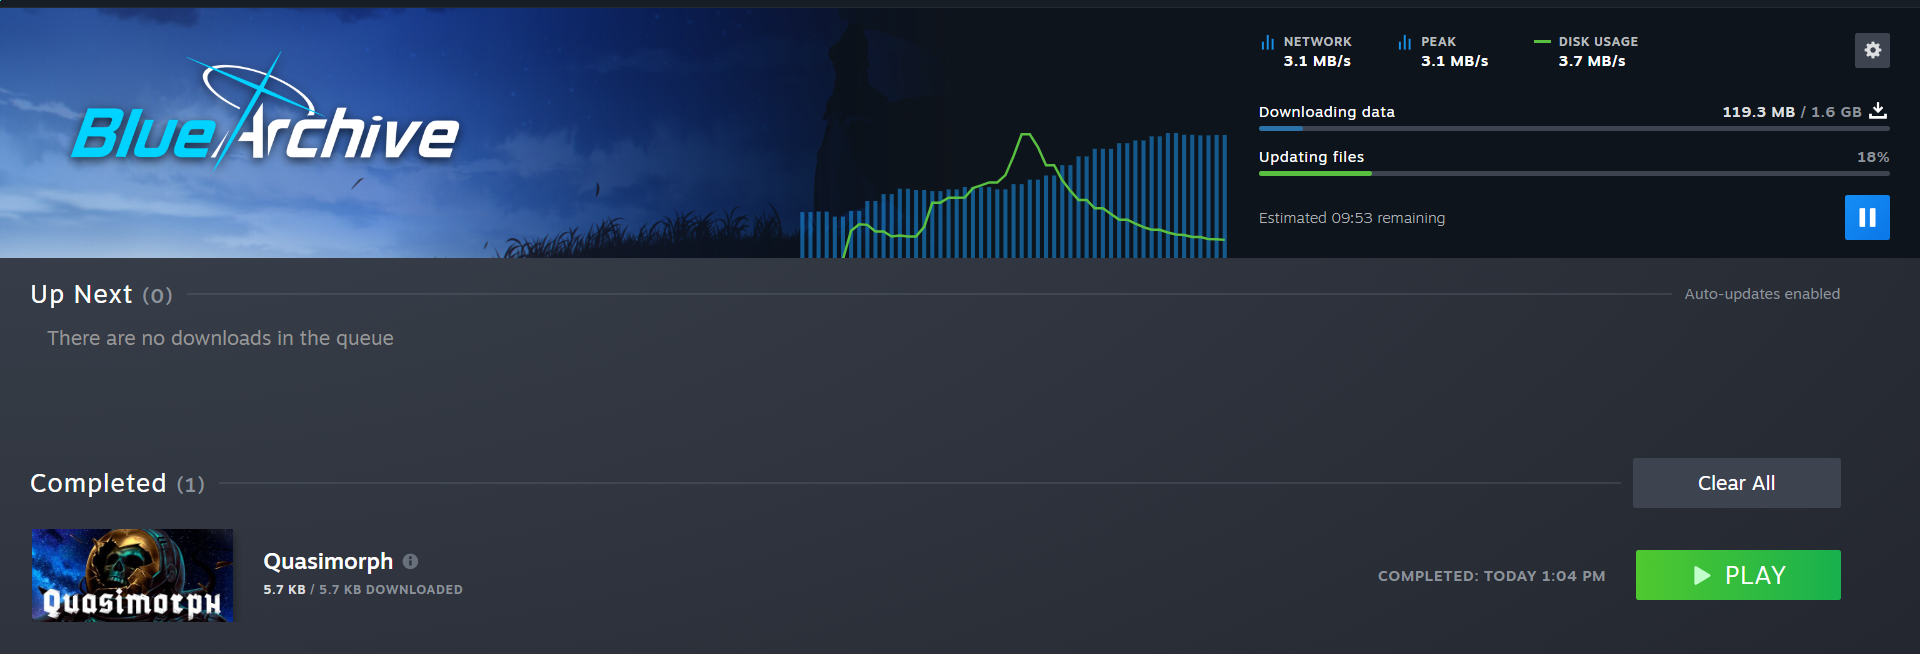This screenshot has height=654, width=1920.
Task: Clear All completed downloads
Action: tap(1737, 483)
